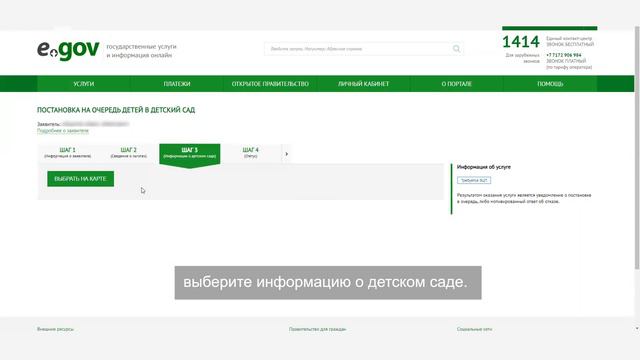Open the УСЛУГИ menu
The height and width of the screenshot is (360, 640).
pos(84,84)
